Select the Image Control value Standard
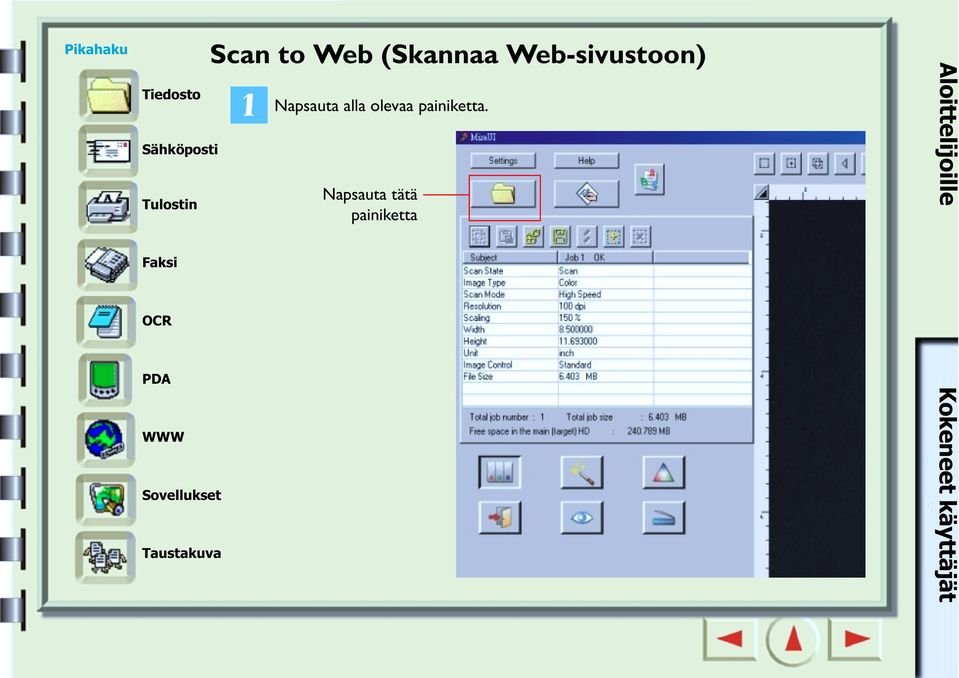This screenshot has width=959, height=678. (x=575, y=364)
